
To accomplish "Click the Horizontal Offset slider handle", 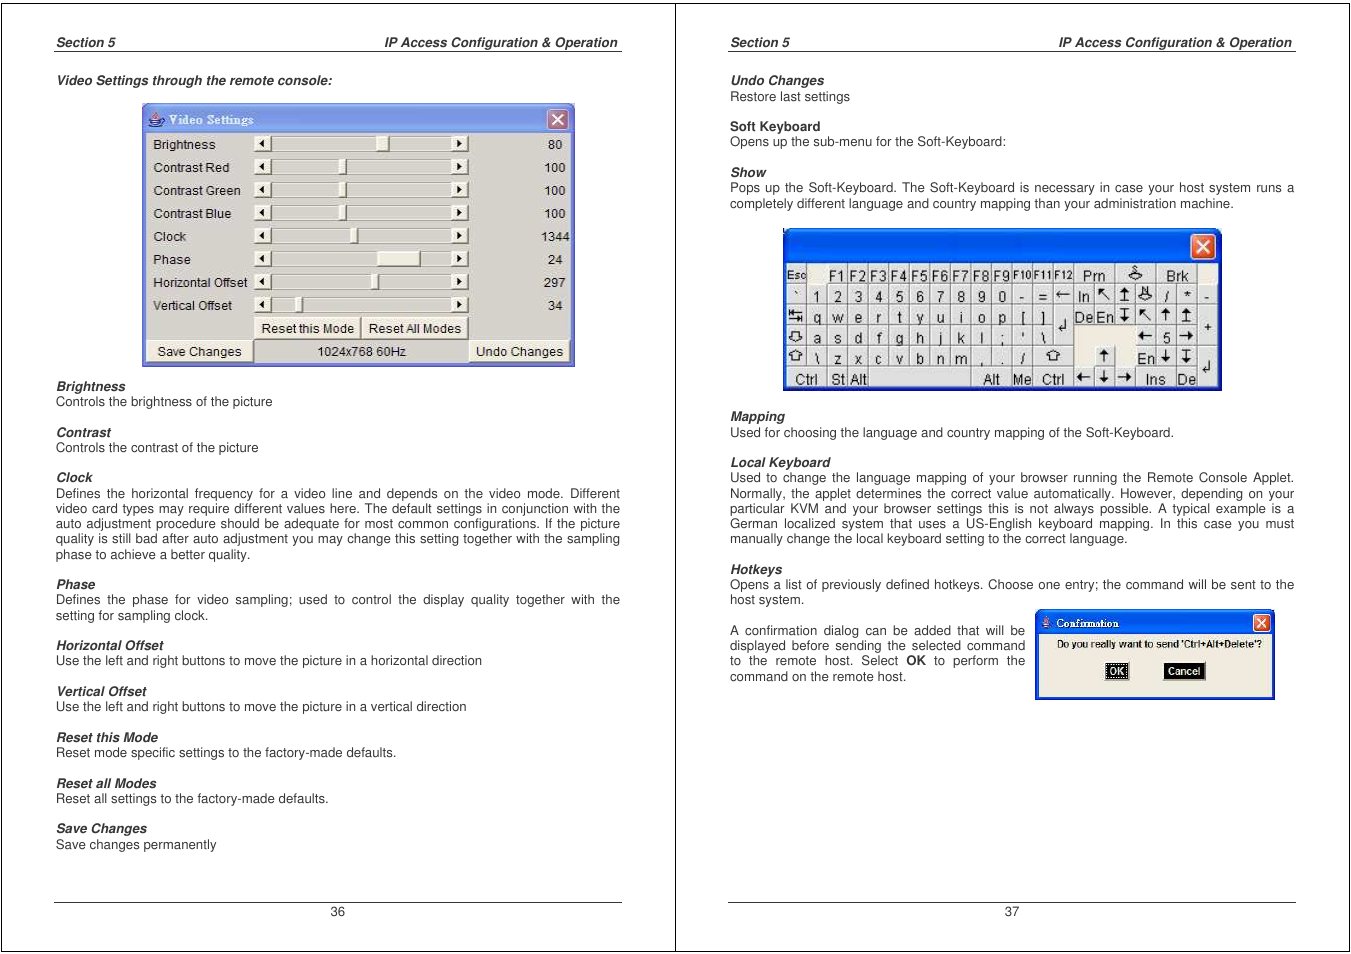I will [375, 282].
